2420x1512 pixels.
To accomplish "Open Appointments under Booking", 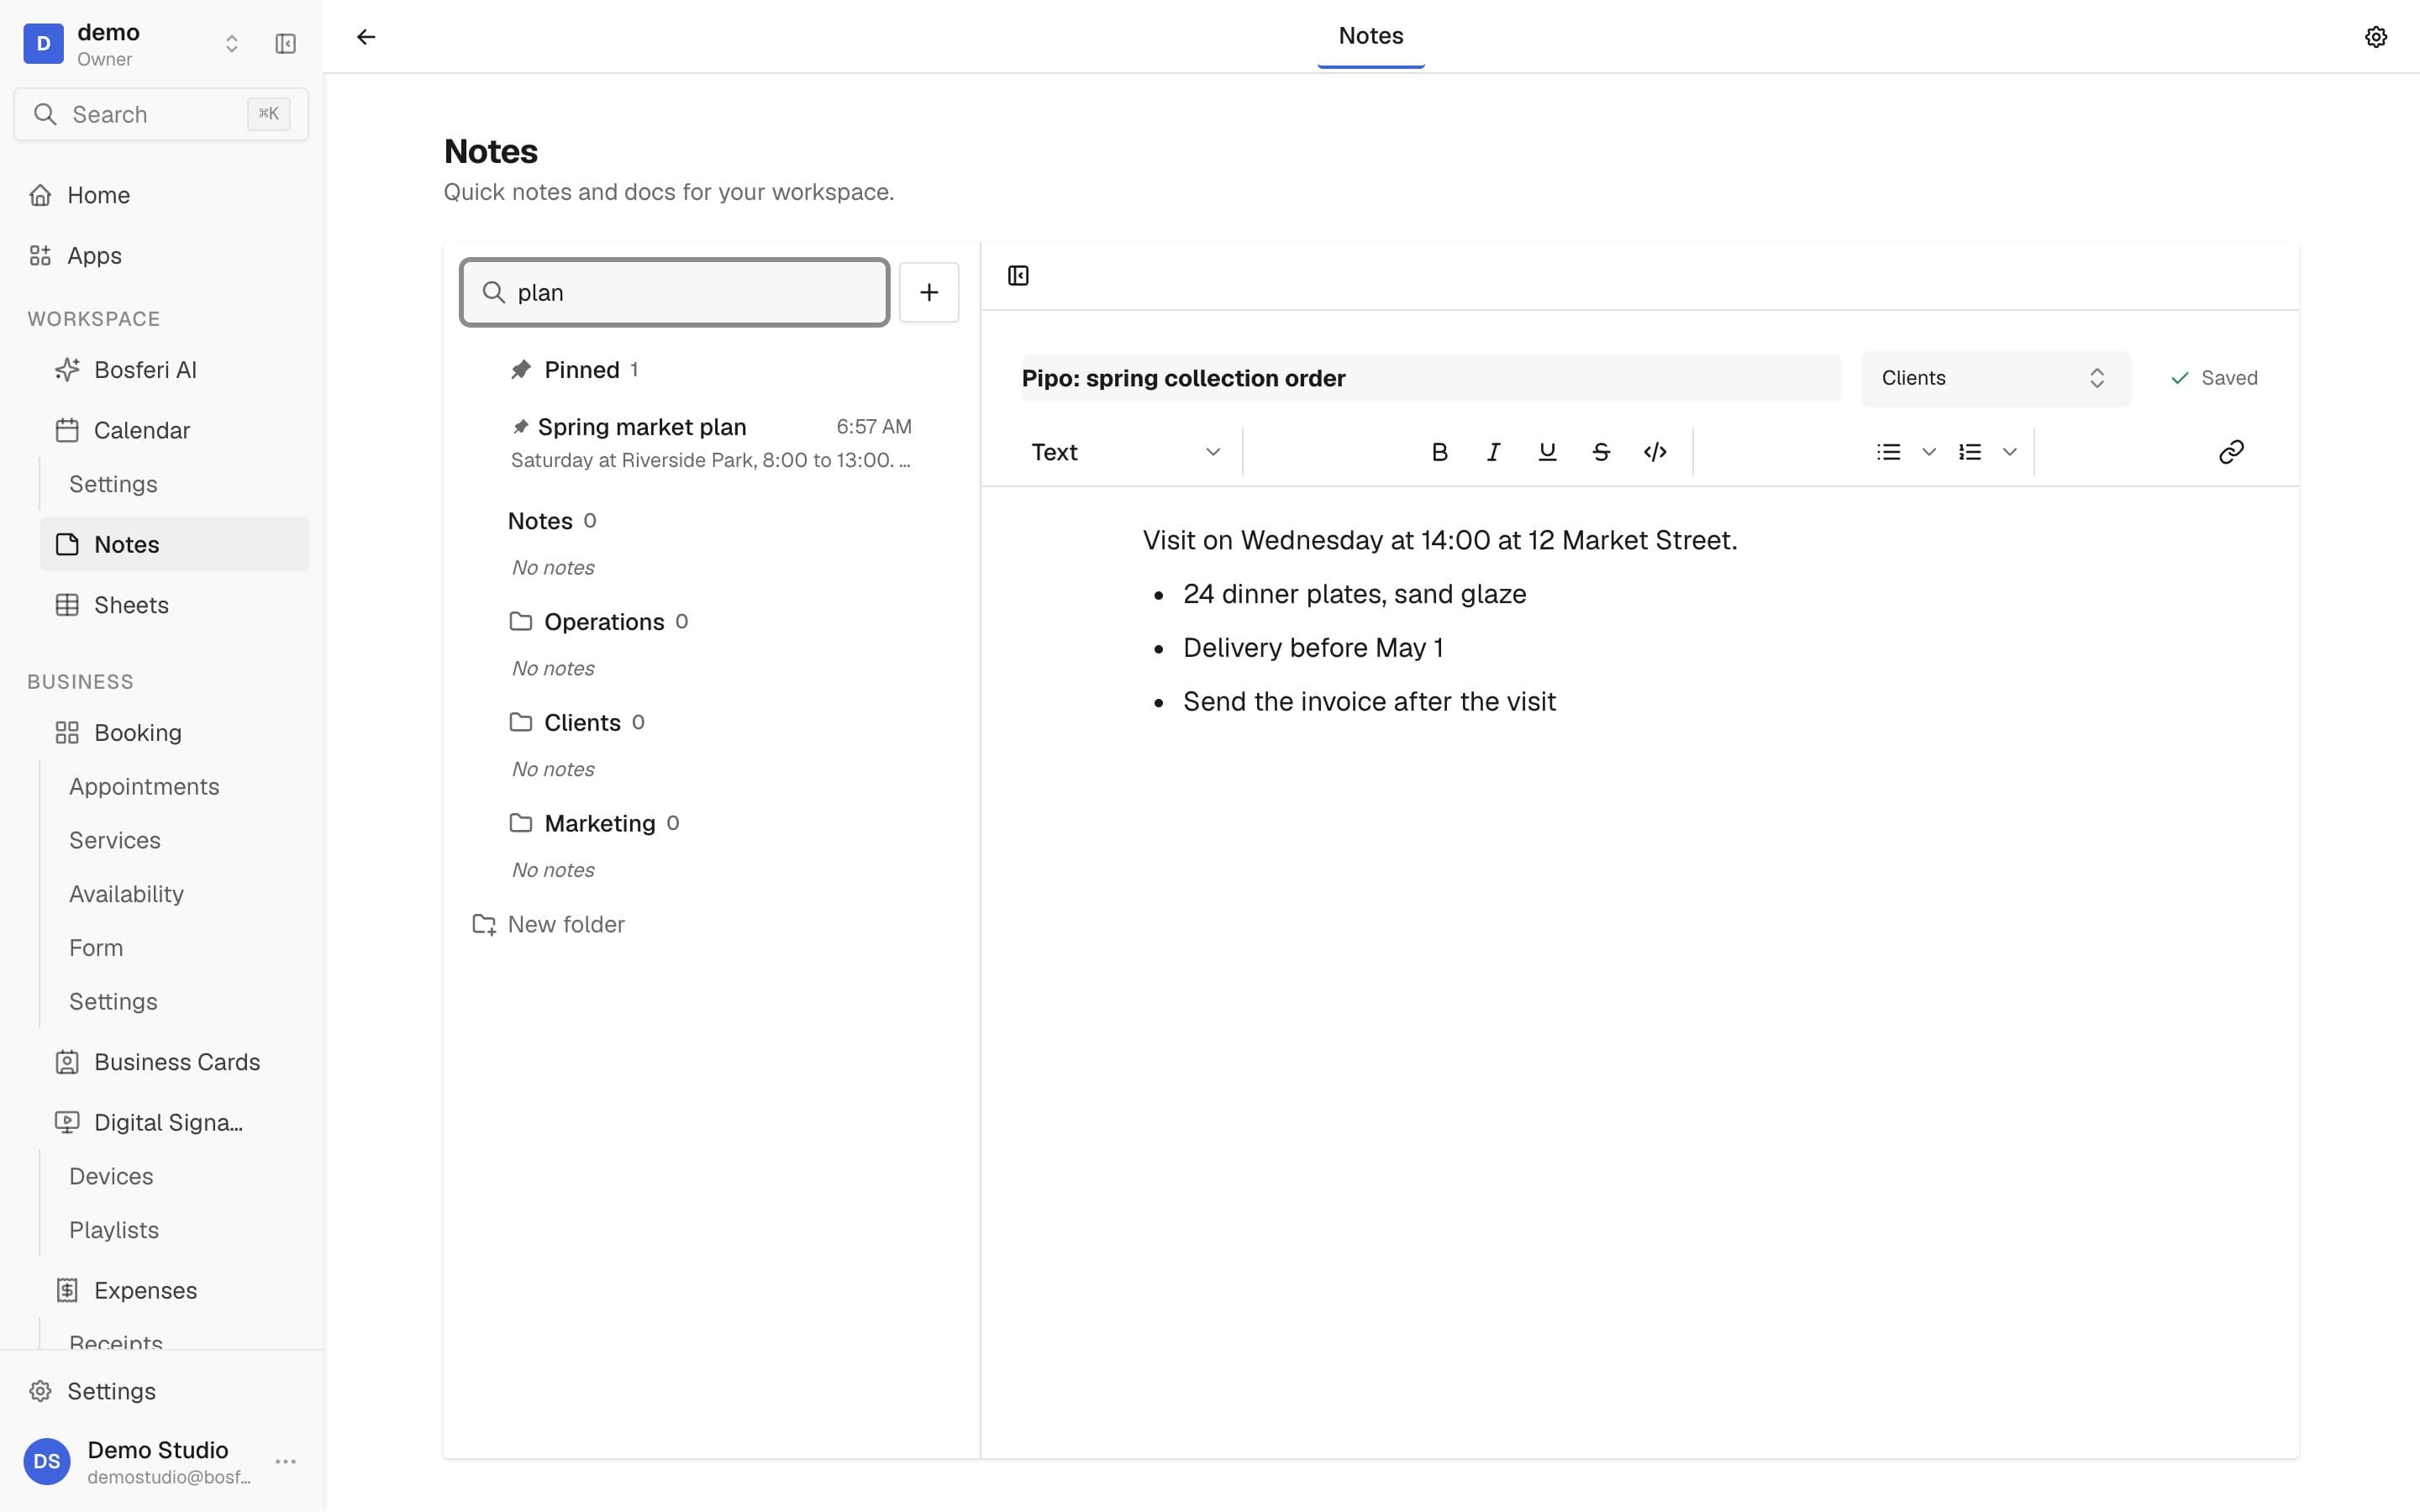I will pyautogui.click(x=144, y=787).
